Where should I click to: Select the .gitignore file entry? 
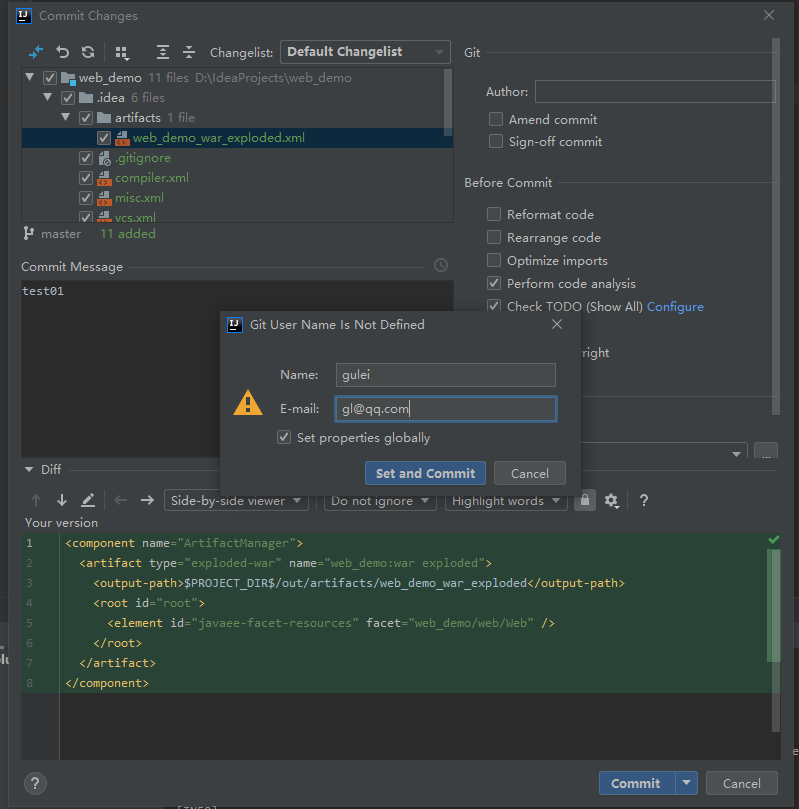click(143, 158)
